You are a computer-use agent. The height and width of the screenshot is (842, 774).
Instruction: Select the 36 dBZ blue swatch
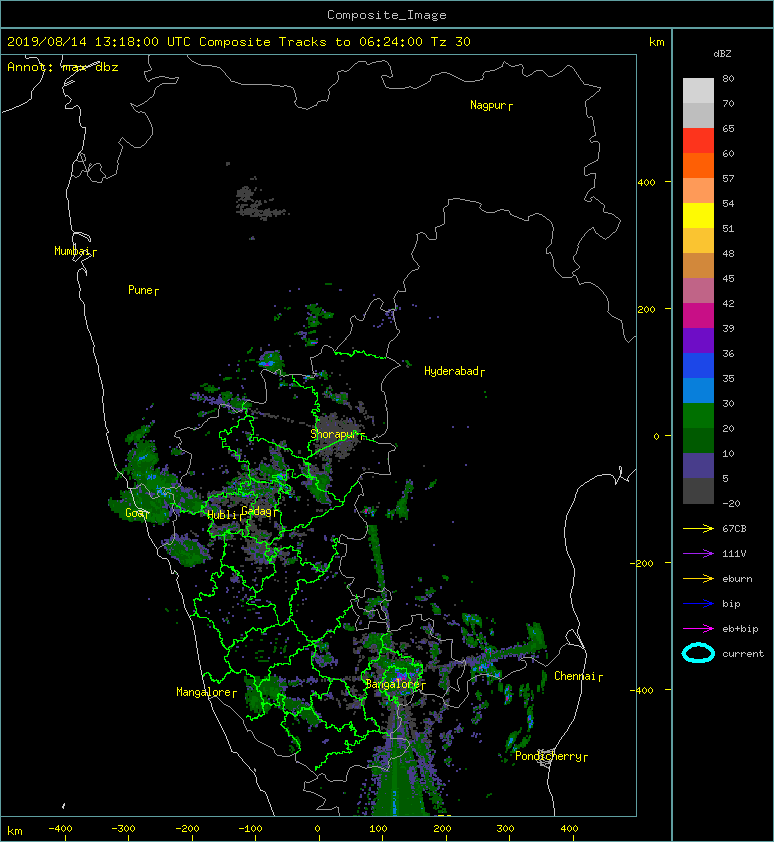pos(698,366)
